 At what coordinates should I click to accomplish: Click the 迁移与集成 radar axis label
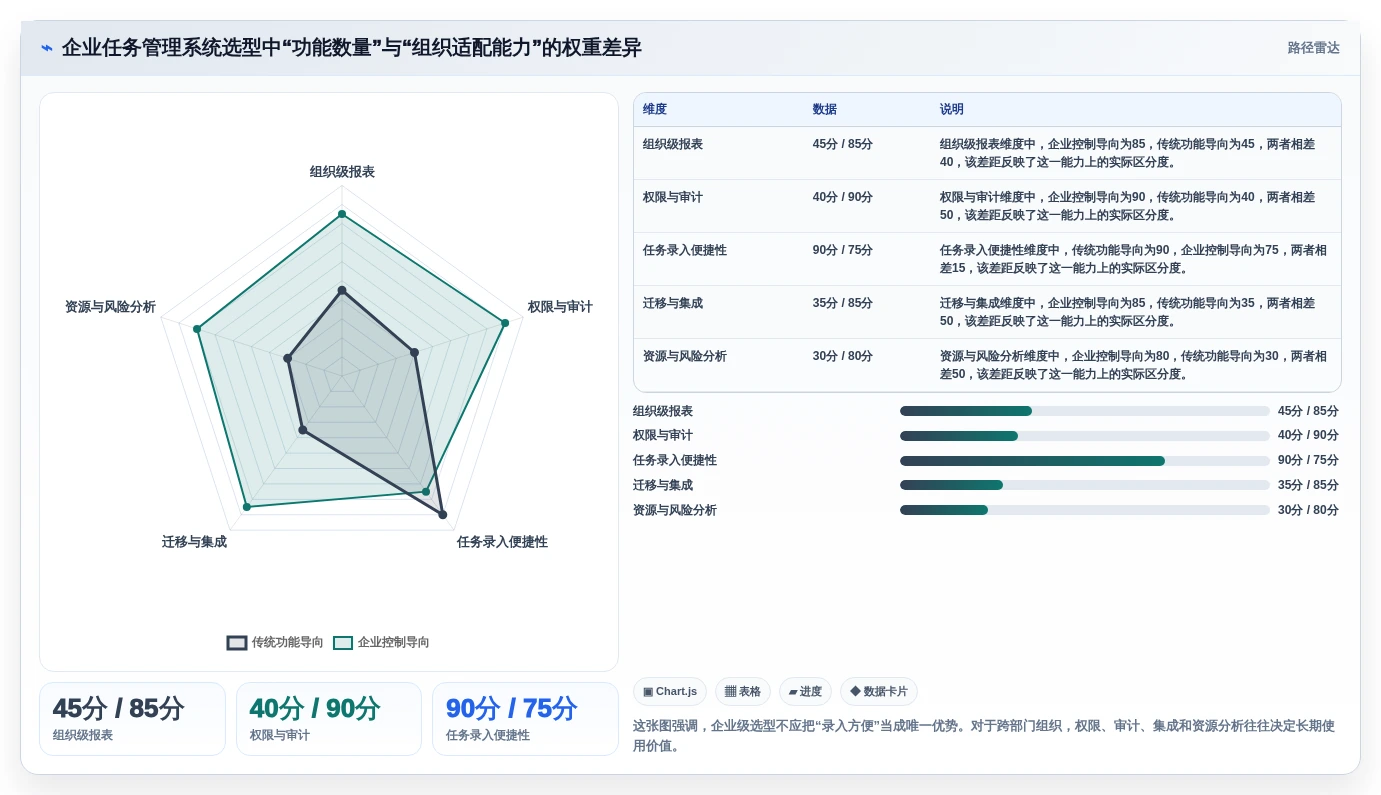pyautogui.click(x=194, y=542)
